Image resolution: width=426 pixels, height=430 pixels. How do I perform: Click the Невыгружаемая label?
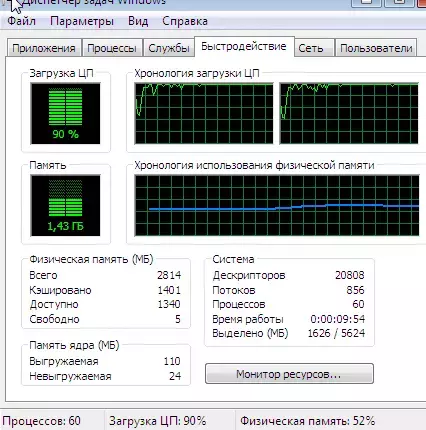[x=70, y=376]
